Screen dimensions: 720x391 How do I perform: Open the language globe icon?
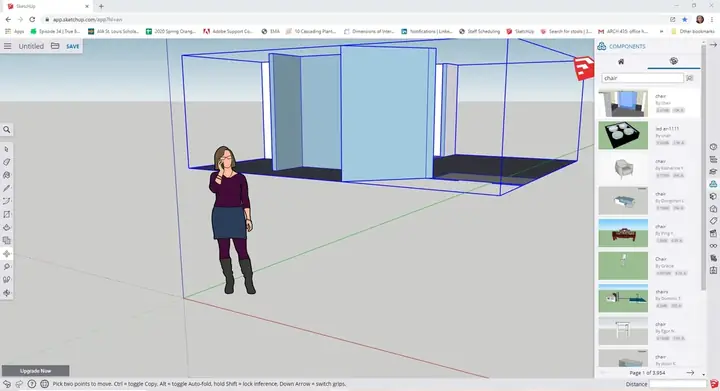(45, 384)
